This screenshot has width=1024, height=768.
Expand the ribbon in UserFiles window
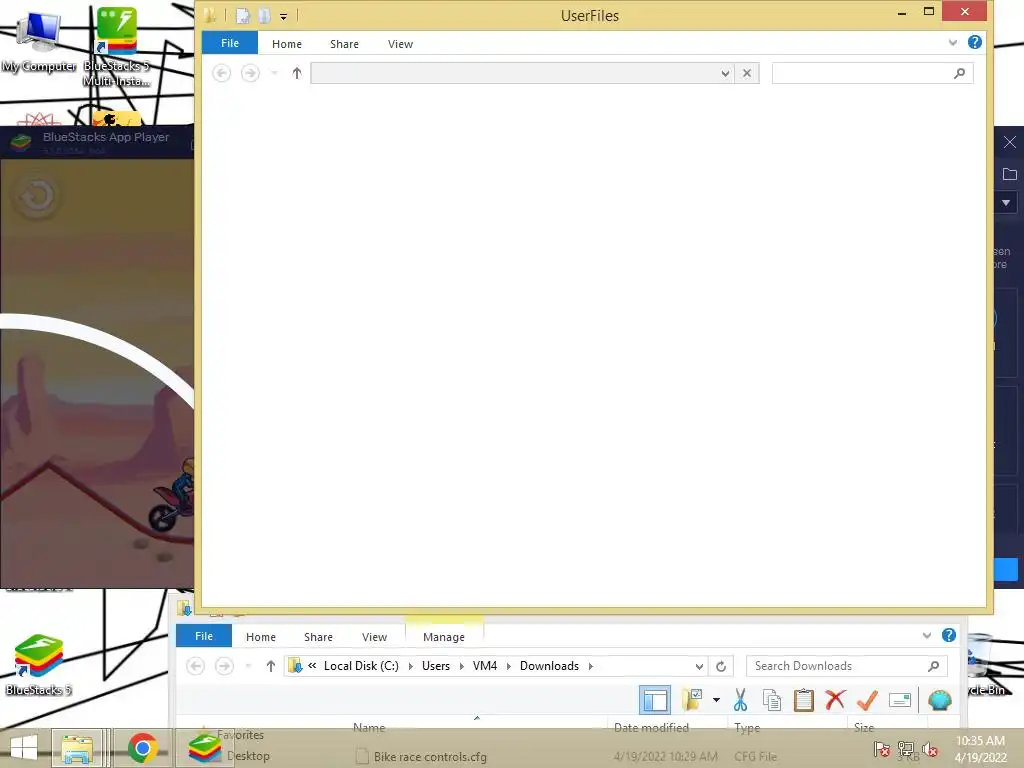tap(953, 42)
